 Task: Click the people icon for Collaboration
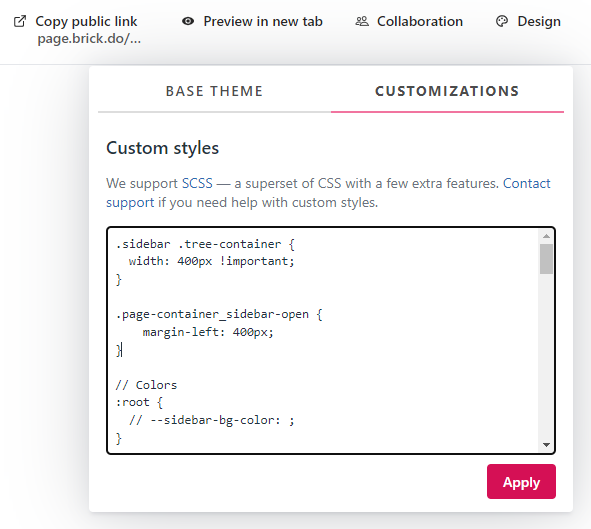pyautogui.click(x=362, y=21)
